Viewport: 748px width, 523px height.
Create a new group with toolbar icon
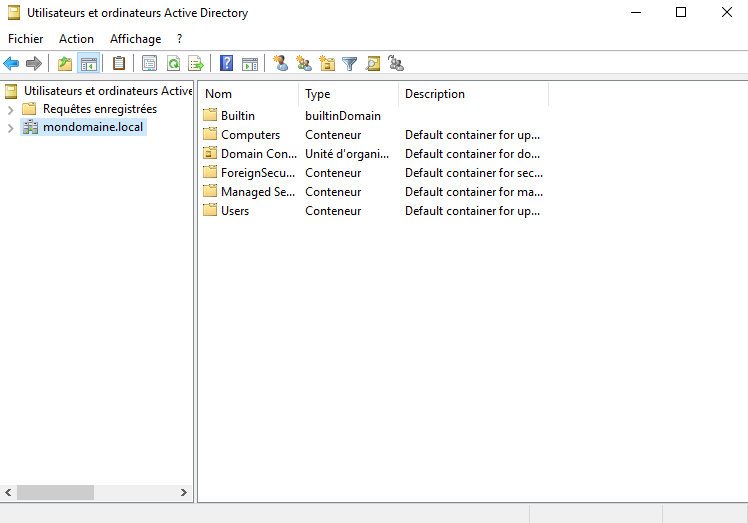[x=304, y=63]
